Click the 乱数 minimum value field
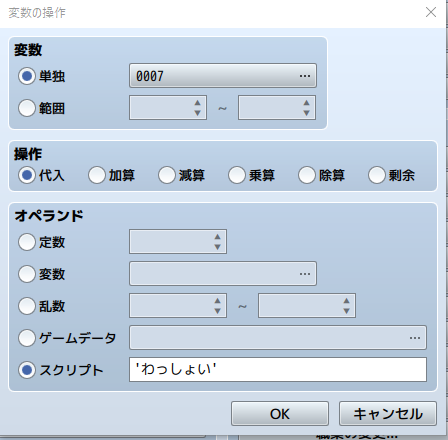Viewport: 448px width, 440px height. point(178,305)
